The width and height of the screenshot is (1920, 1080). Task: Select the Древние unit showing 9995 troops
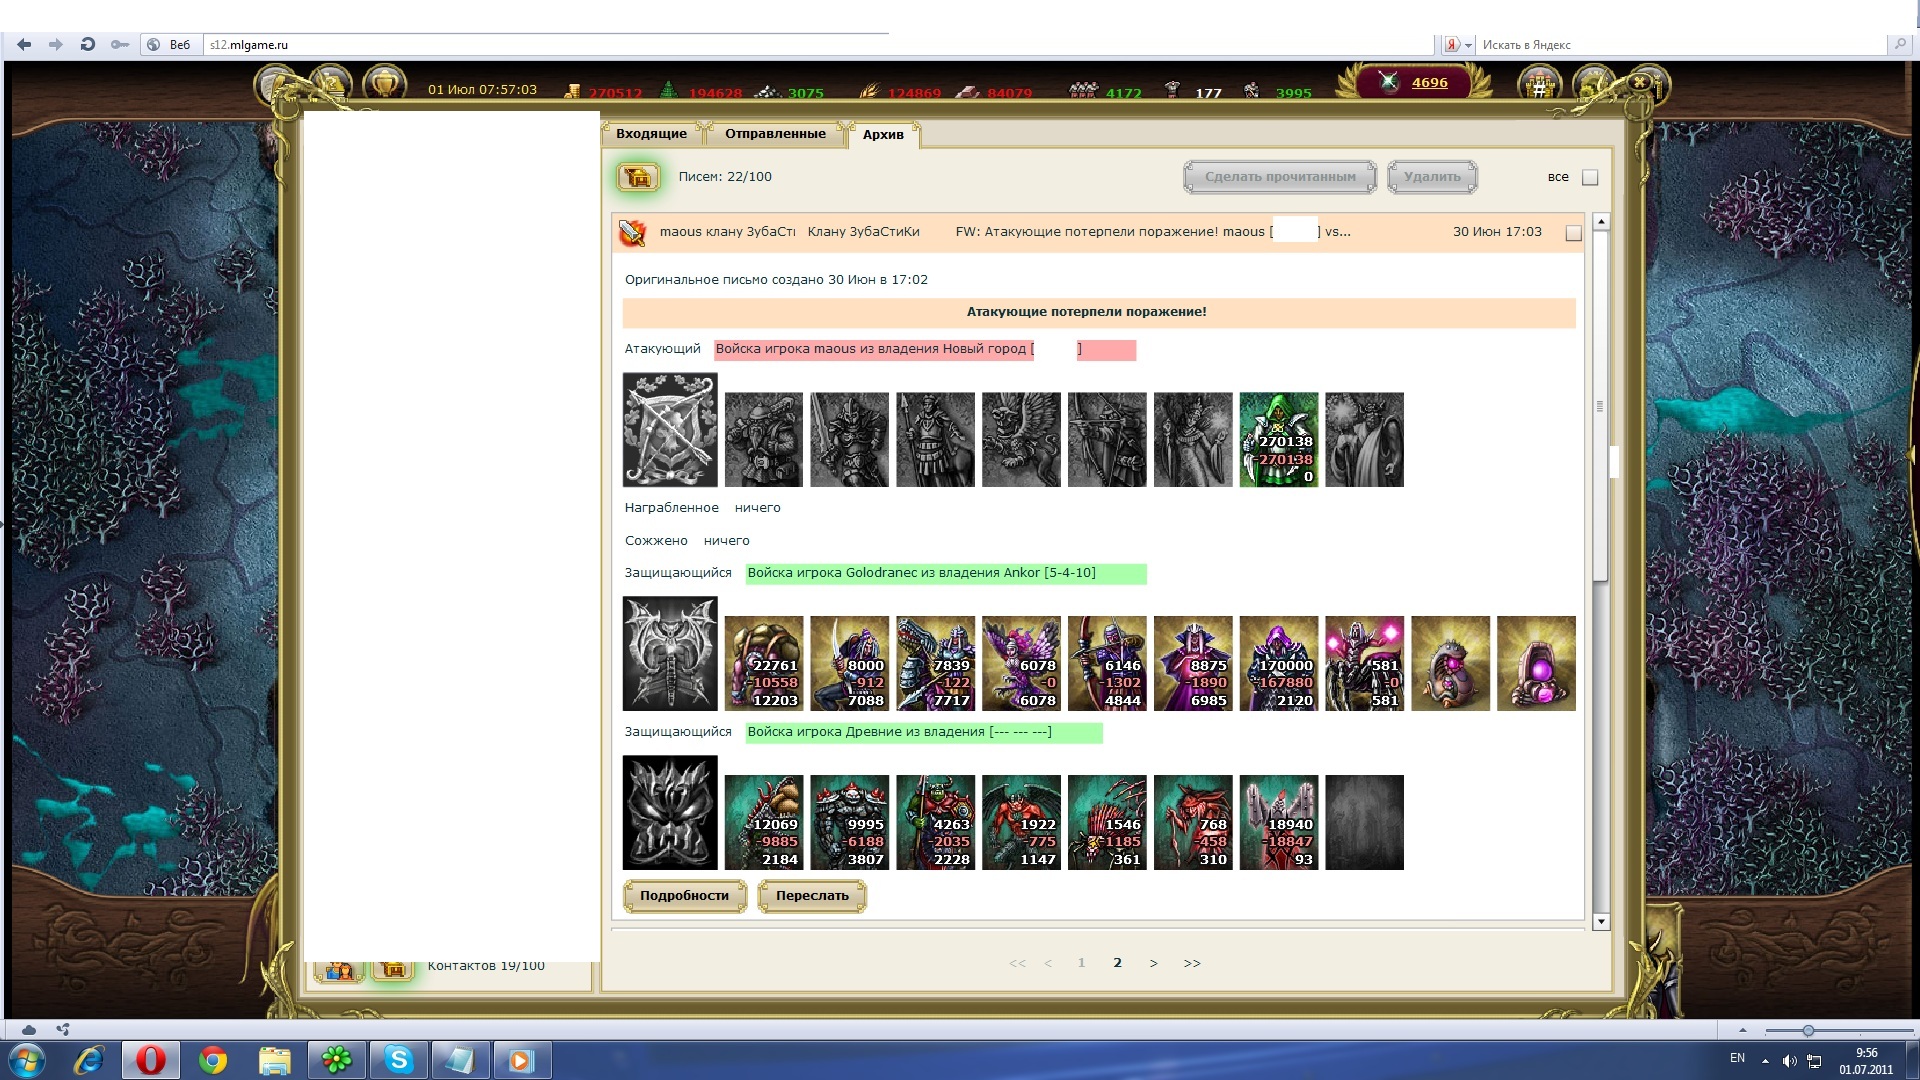(x=850, y=823)
